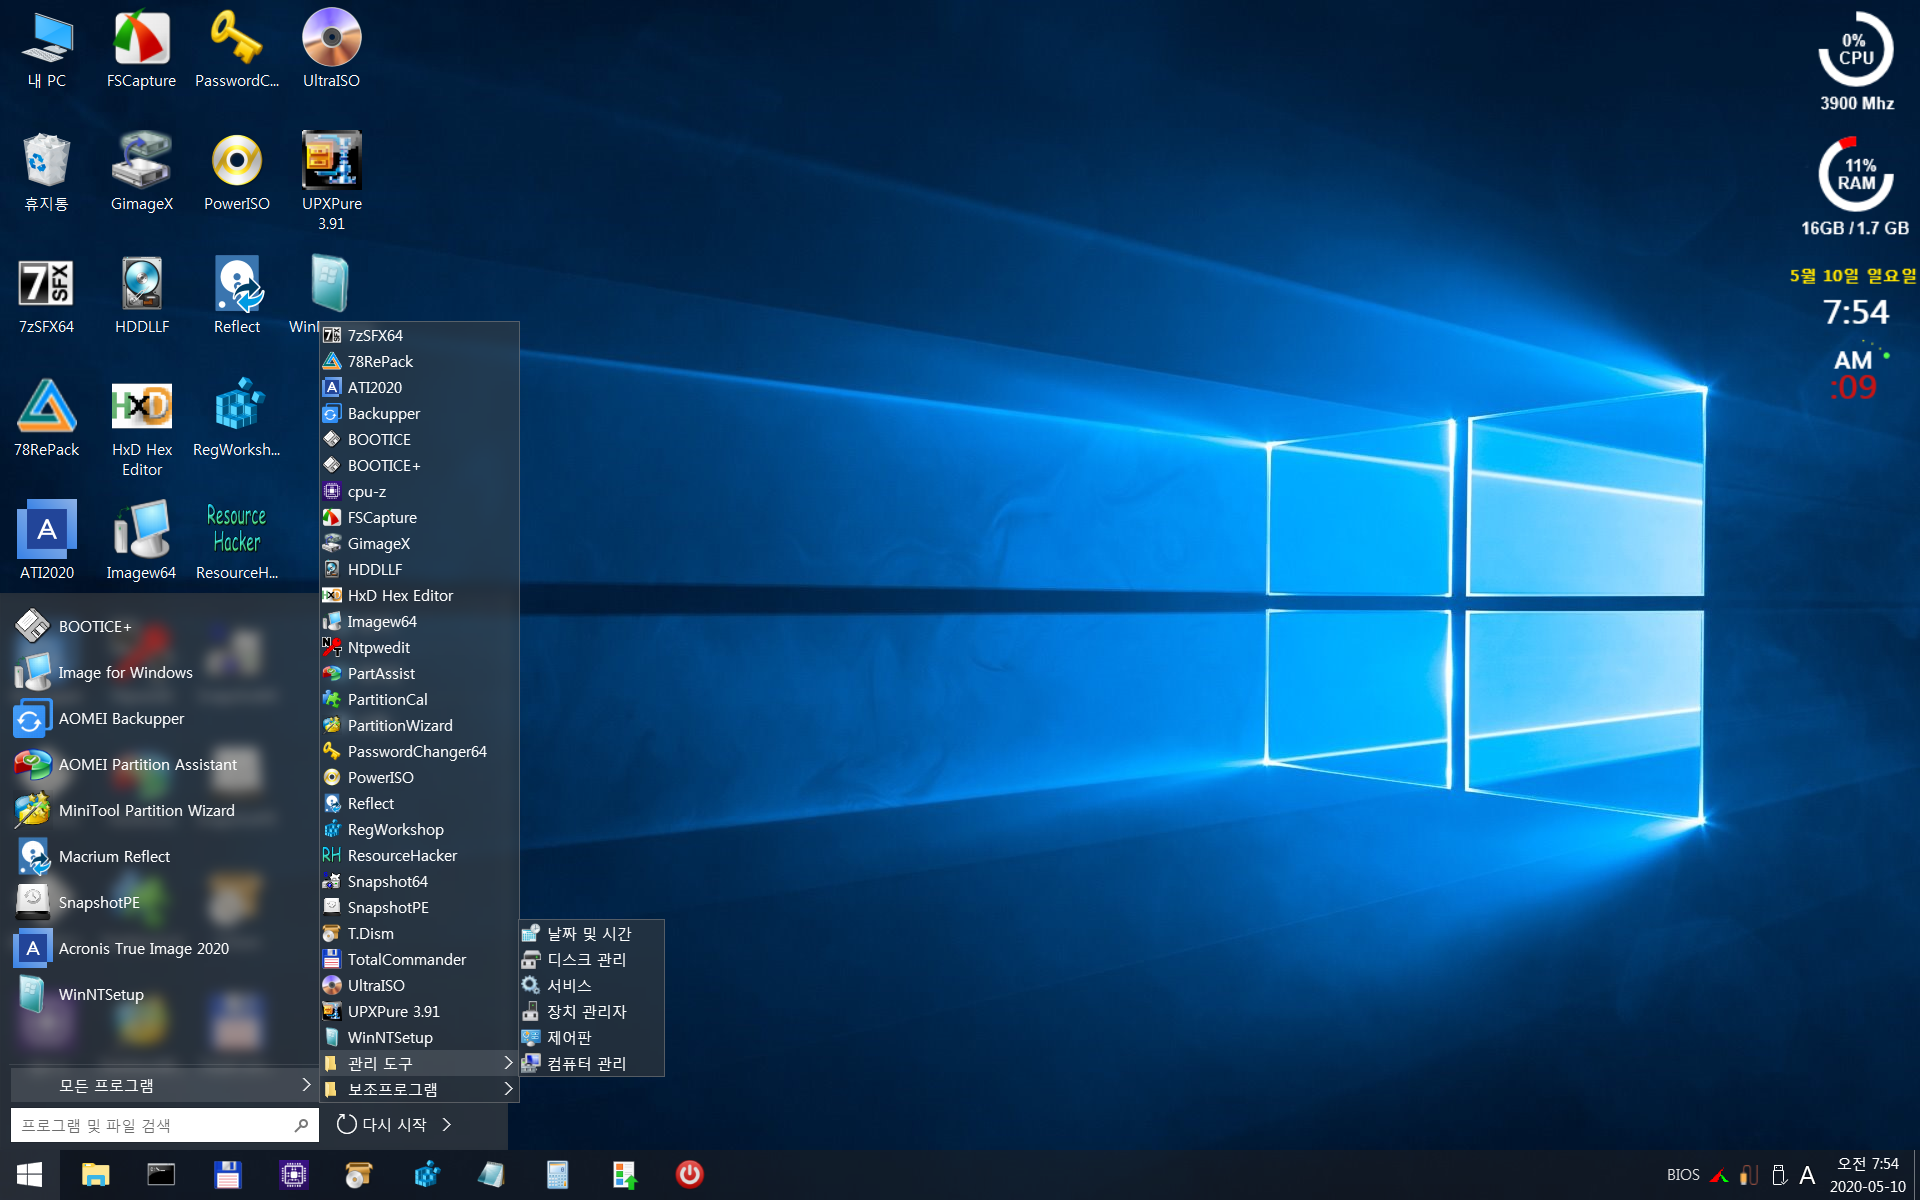
Task: Open the FSCapture desktop icon
Action: tap(141, 49)
